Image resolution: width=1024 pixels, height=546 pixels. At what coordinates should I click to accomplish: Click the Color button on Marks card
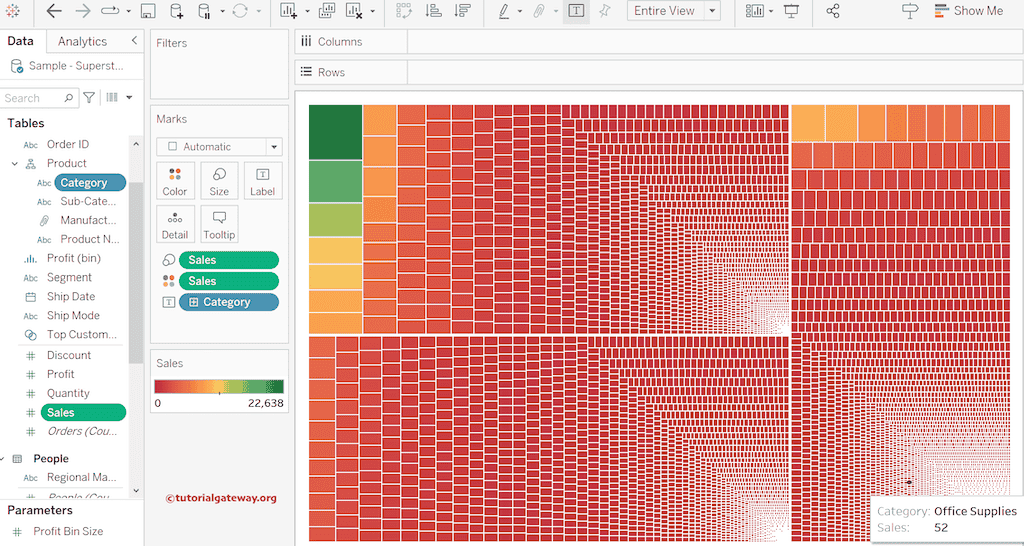tap(174, 181)
